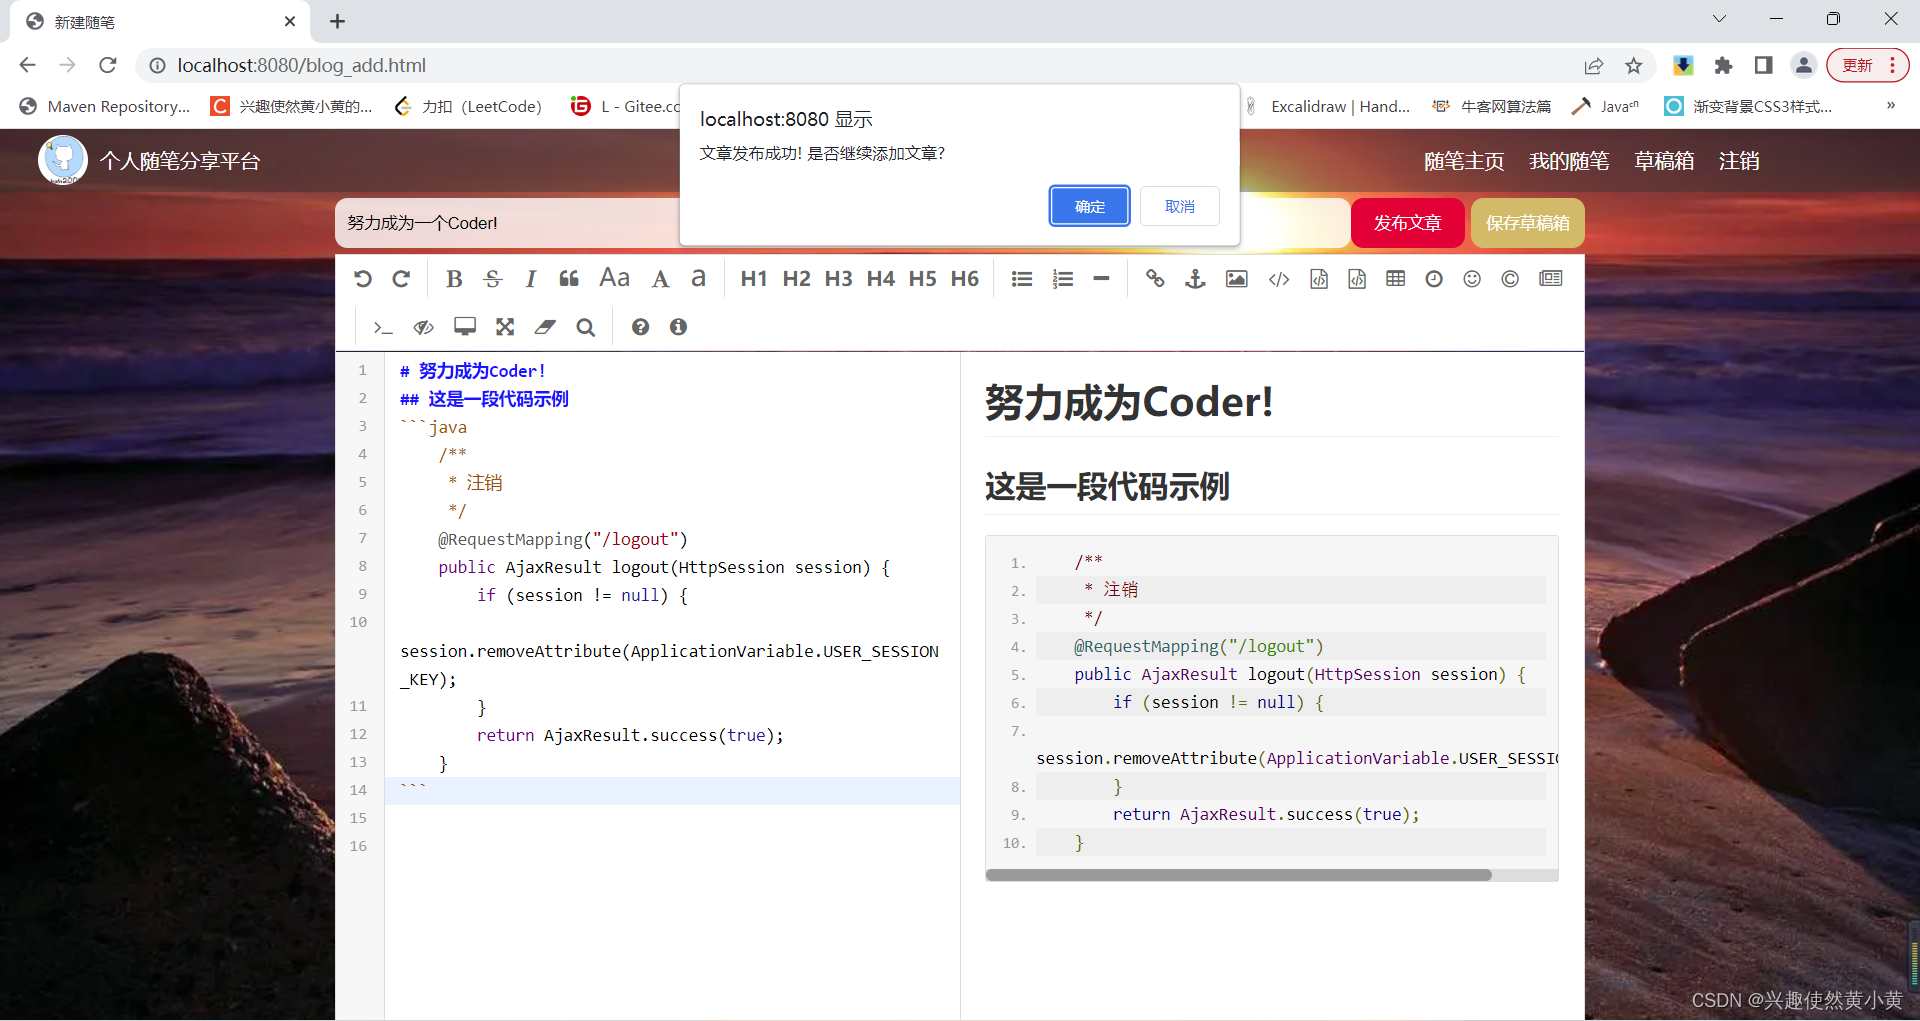Expand bookmarks overflow chevron
Viewport: 1920px width, 1021px height.
[x=1890, y=106]
